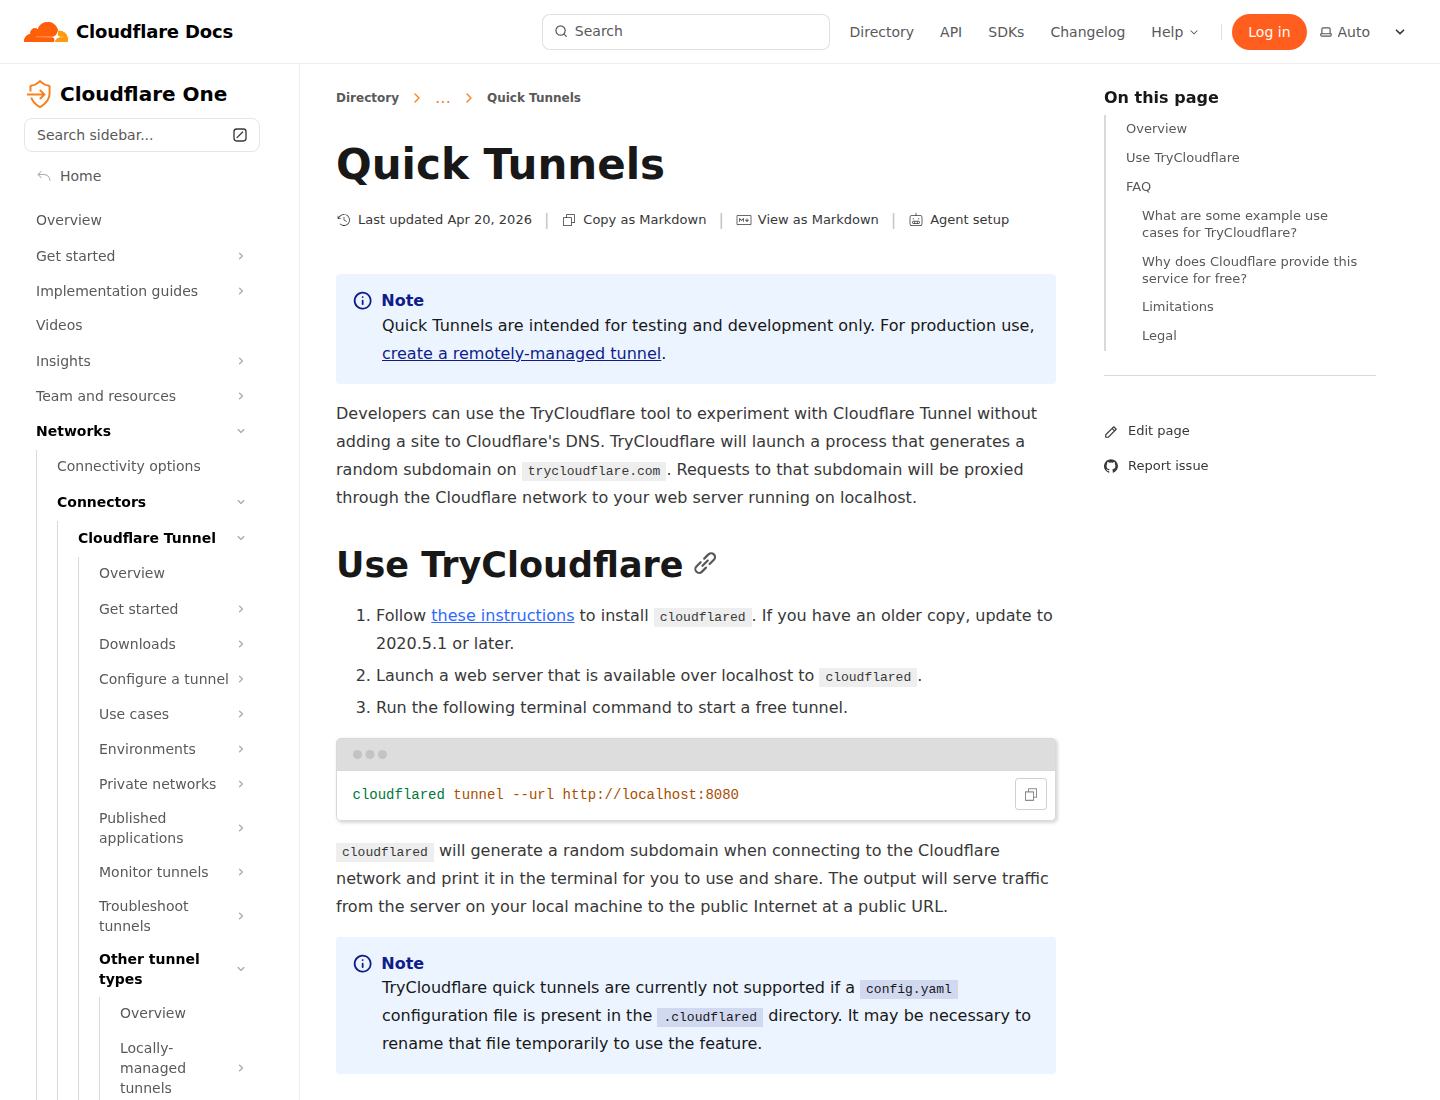Expand the Get started section under Cloudflare One
Image resolution: width=1440 pixels, height=1100 pixels.
(x=241, y=256)
